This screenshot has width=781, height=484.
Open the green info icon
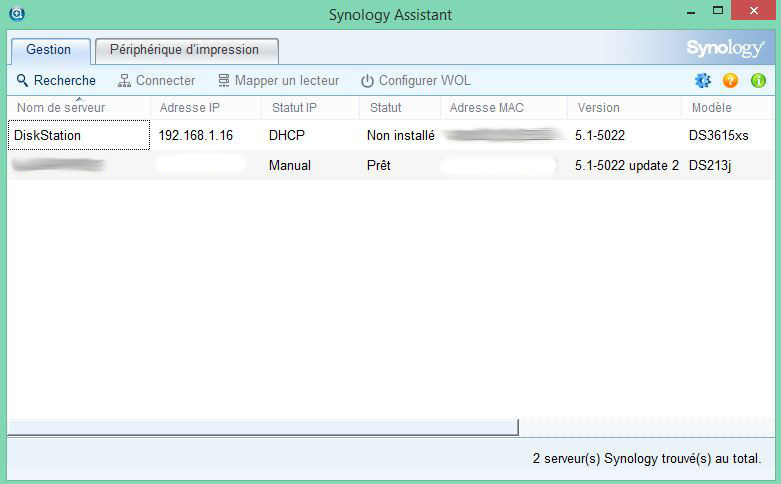pyautogui.click(x=758, y=80)
